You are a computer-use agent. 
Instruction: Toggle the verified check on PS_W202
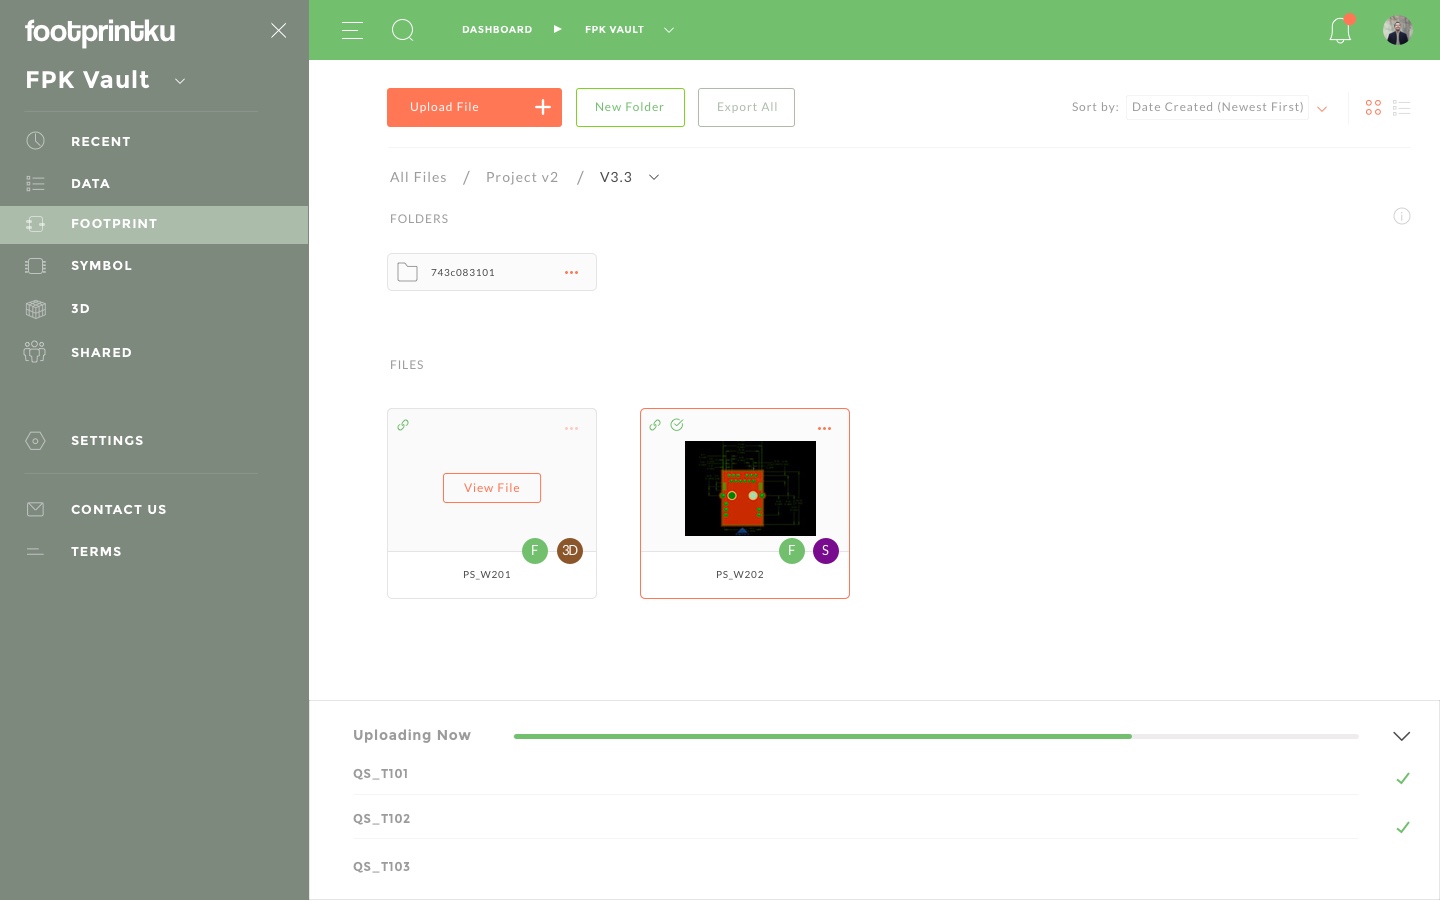[x=677, y=425]
